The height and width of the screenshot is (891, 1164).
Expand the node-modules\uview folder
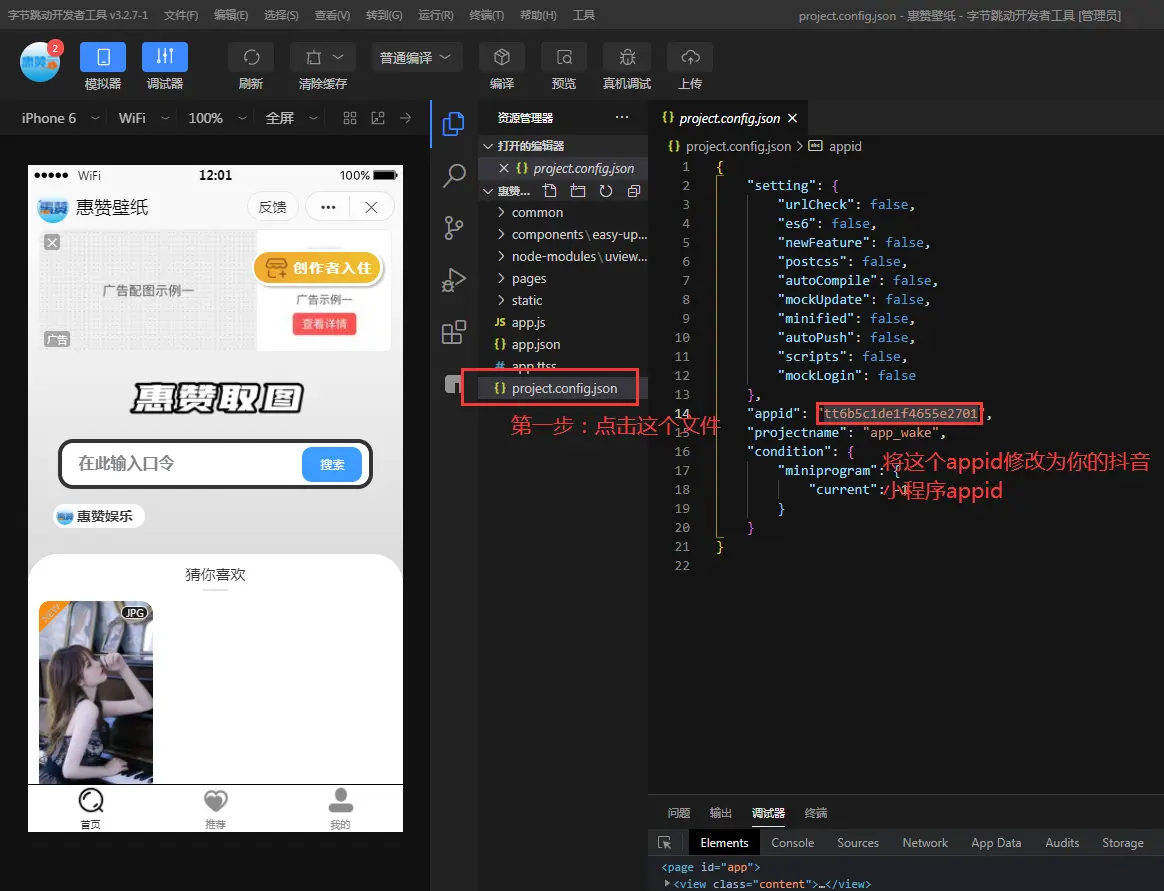[563, 256]
